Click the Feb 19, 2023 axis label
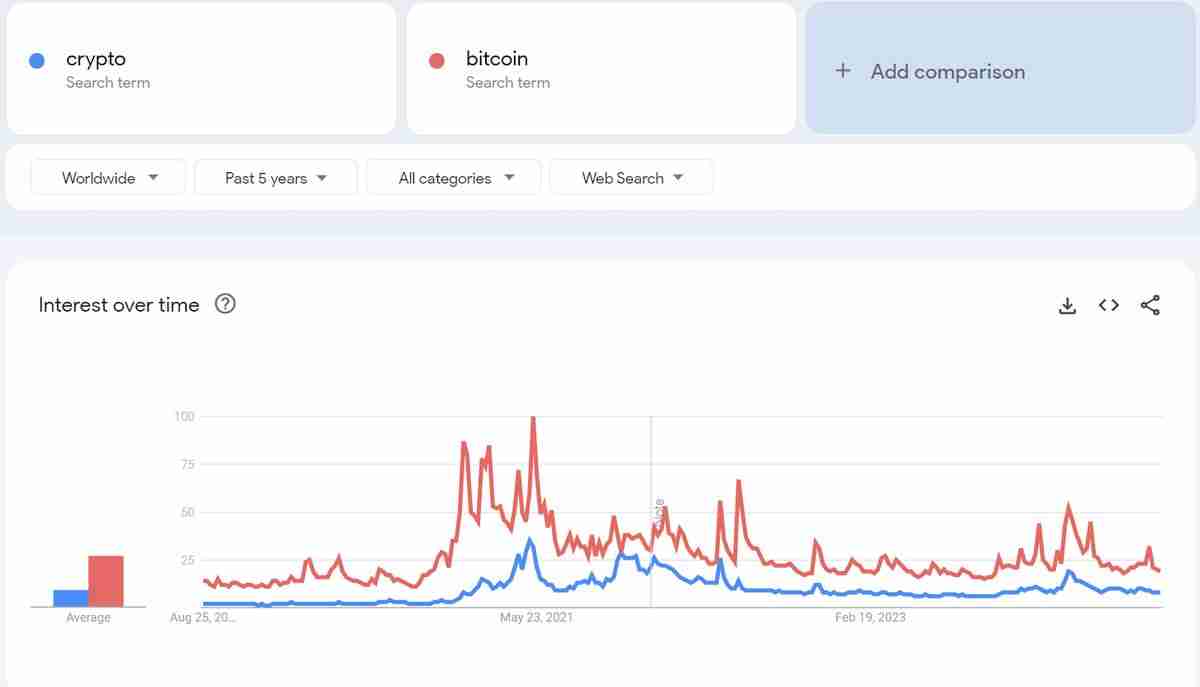The width and height of the screenshot is (1200, 687). (870, 617)
